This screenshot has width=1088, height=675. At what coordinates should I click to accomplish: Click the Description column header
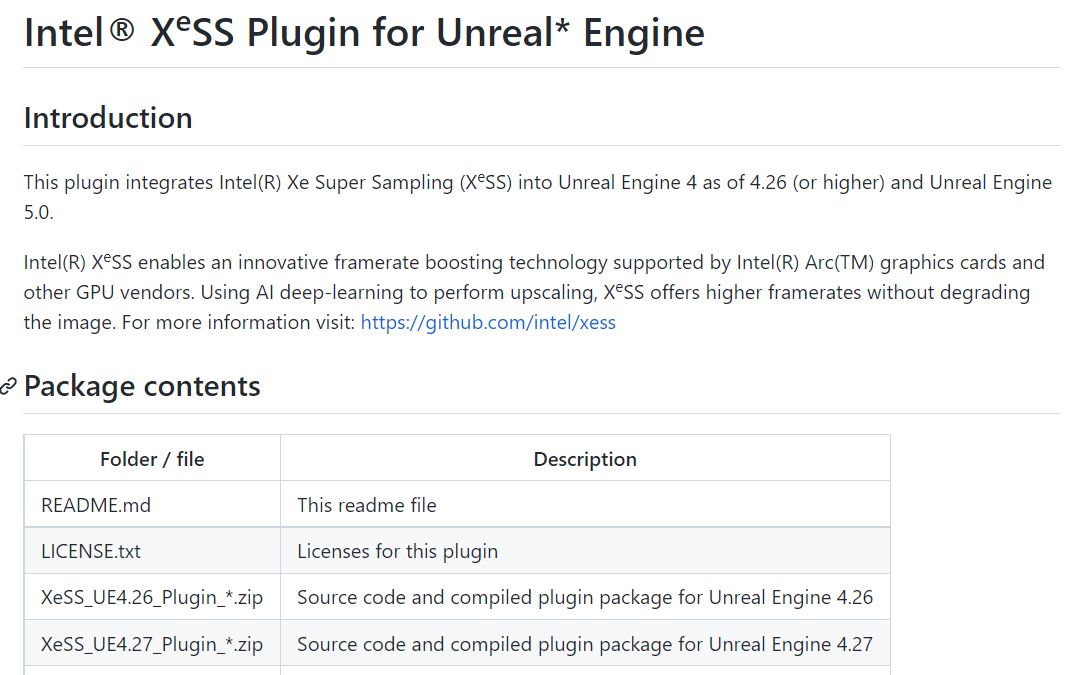(585, 459)
